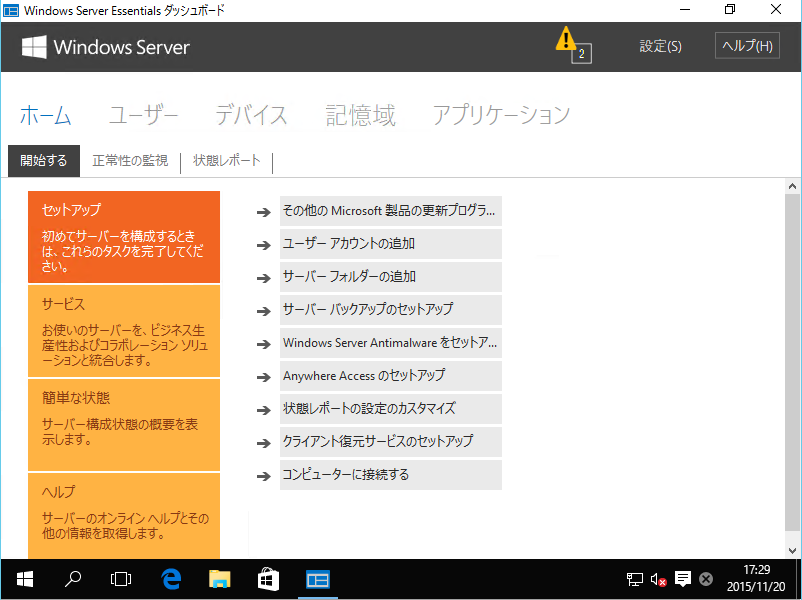The height and width of the screenshot is (600, 802).
Task: Select the 状態レポート sub-tab
Action: (x=227, y=161)
